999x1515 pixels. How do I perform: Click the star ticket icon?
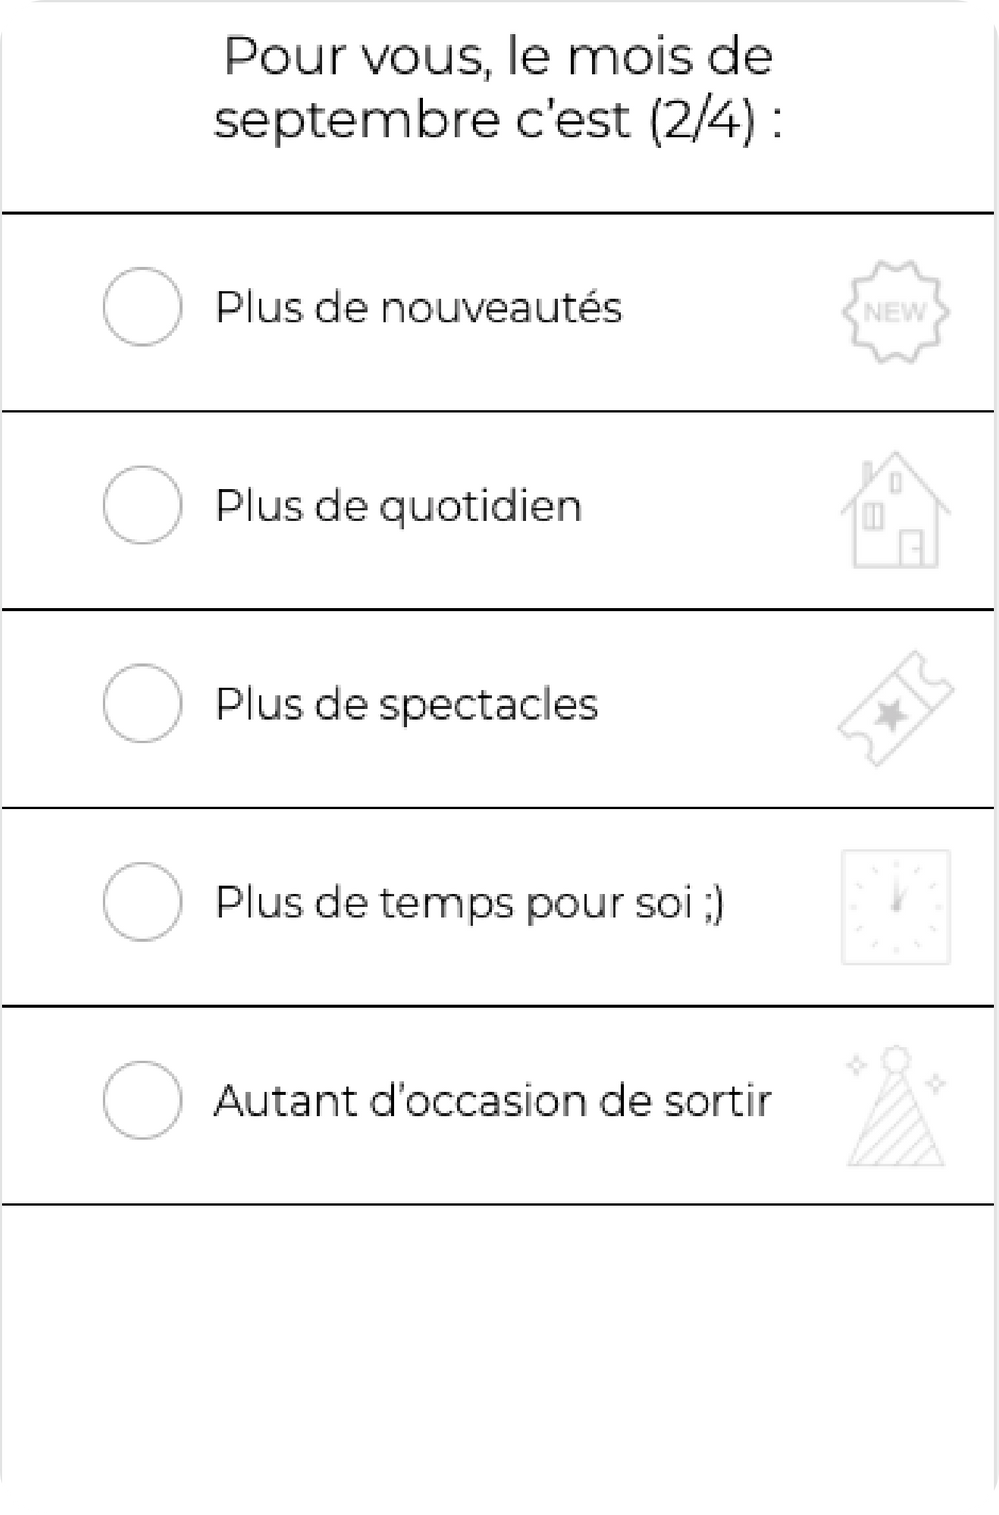(x=895, y=708)
